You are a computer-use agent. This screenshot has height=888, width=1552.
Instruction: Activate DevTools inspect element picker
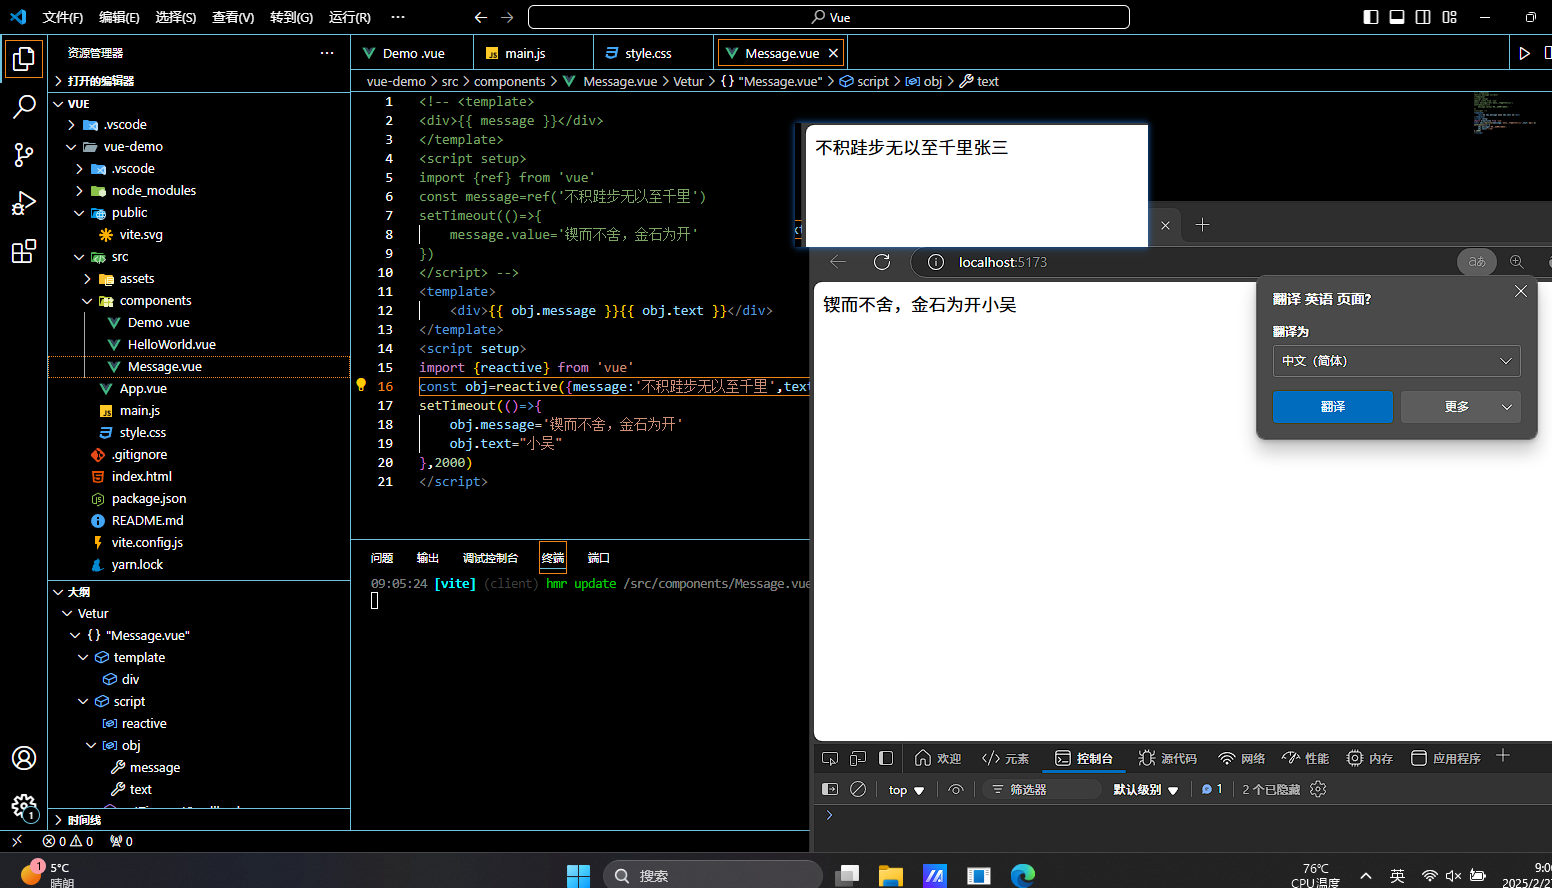coord(830,758)
